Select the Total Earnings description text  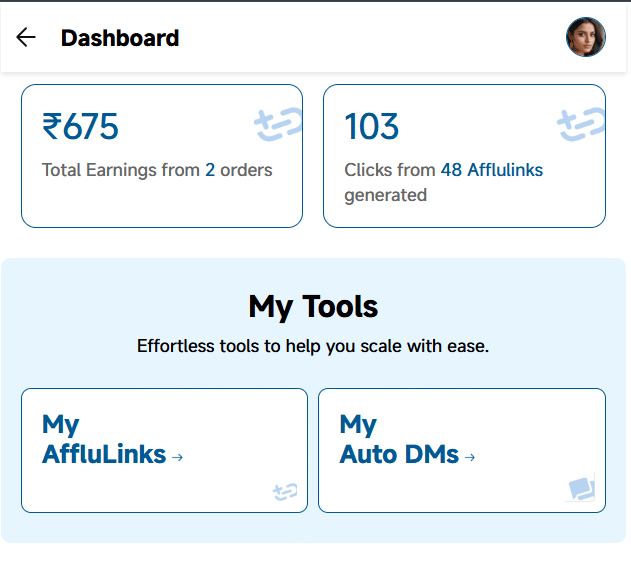[x=120, y=170]
